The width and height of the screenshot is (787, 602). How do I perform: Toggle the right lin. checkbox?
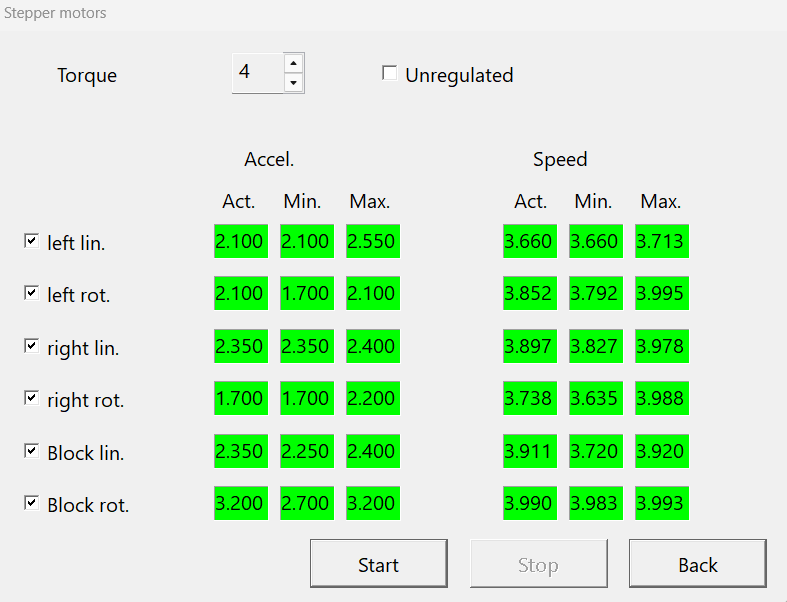pos(31,346)
